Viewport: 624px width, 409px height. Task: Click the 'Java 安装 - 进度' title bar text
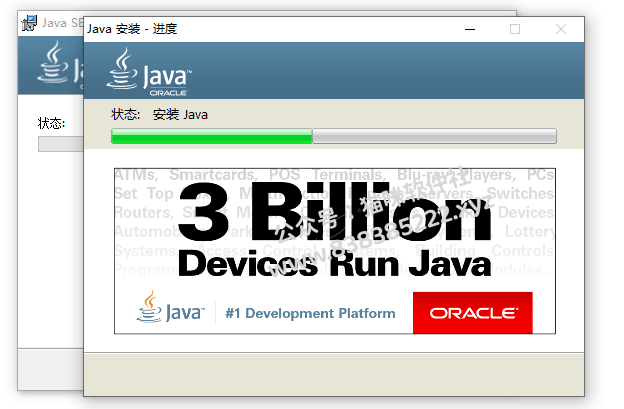coord(132,29)
